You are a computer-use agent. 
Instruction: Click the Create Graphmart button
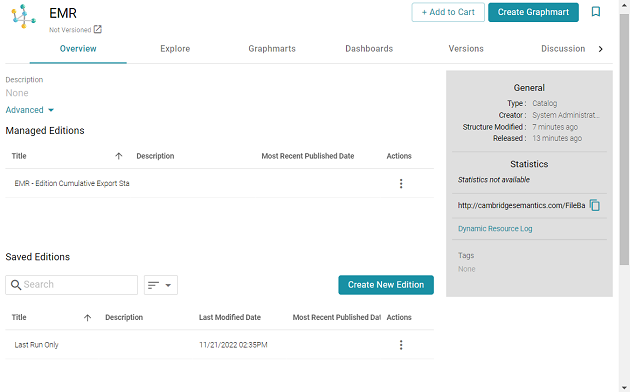coord(533,12)
